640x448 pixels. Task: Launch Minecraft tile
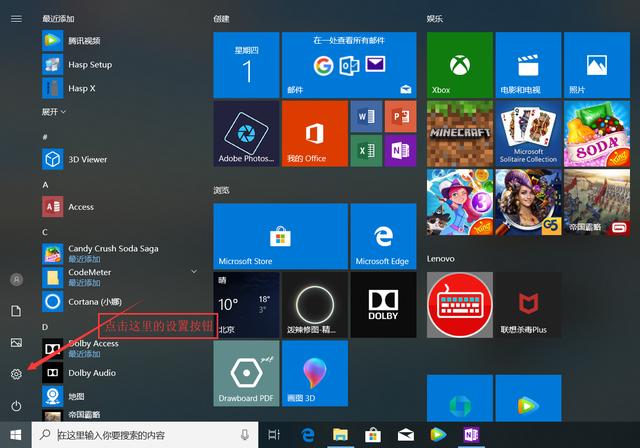[x=460, y=133]
